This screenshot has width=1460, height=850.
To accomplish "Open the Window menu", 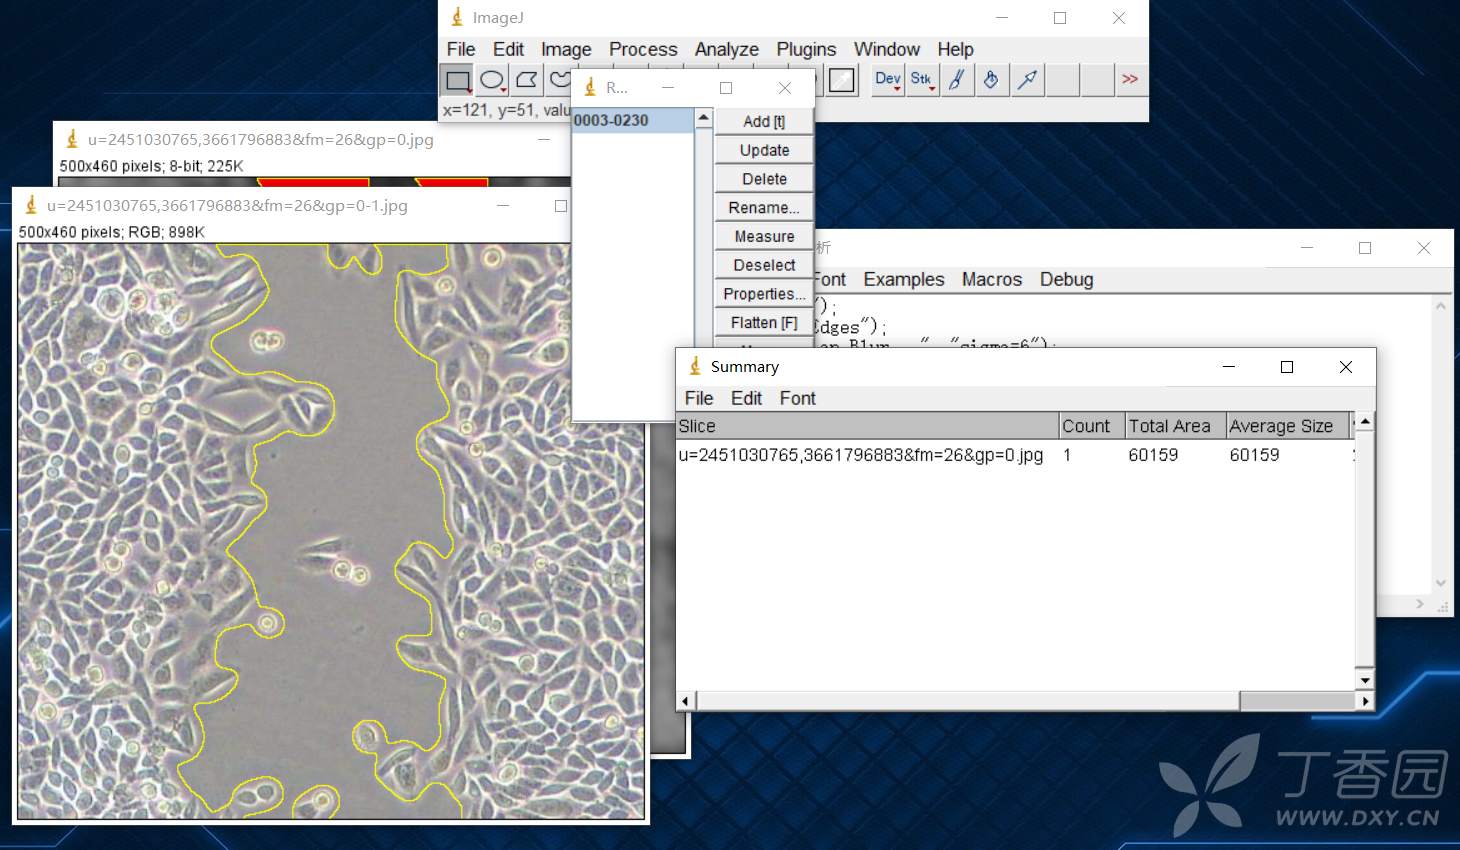I will click(887, 49).
